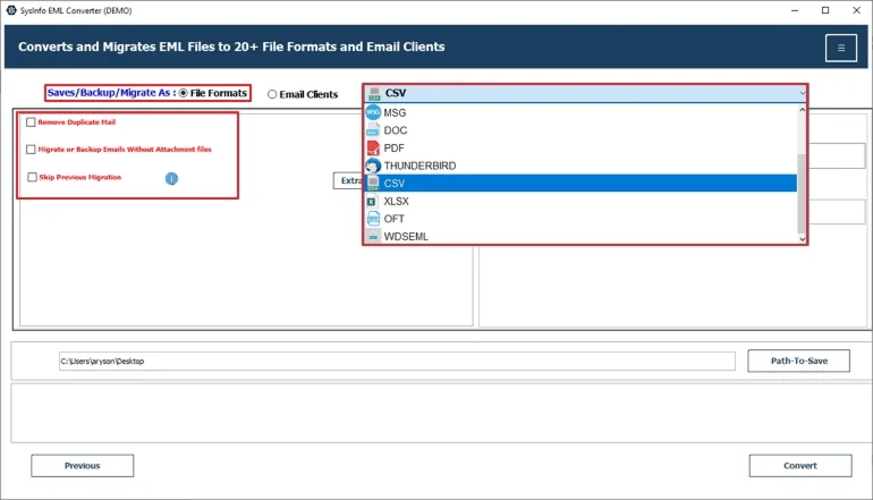The height and width of the screenshot is (500, 873).
Task: Enable the Remove Duplicate Mail checkbox
Action: [31, 122]
